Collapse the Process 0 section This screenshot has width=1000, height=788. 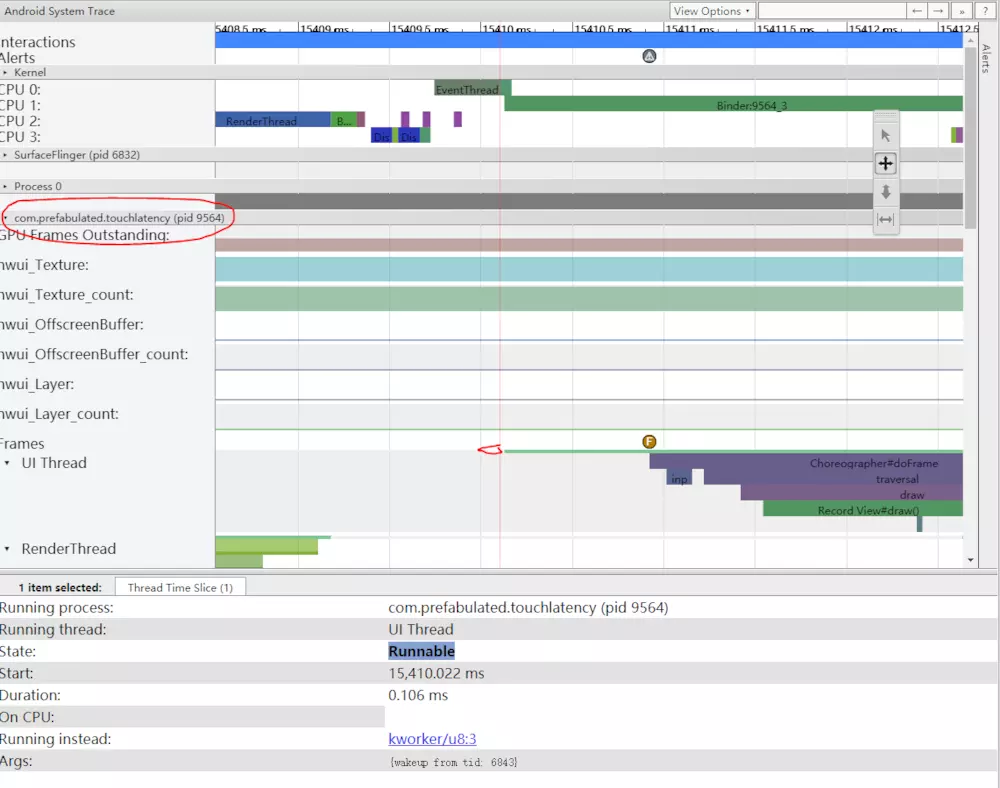pyautogui.click(x=5, y=187)
